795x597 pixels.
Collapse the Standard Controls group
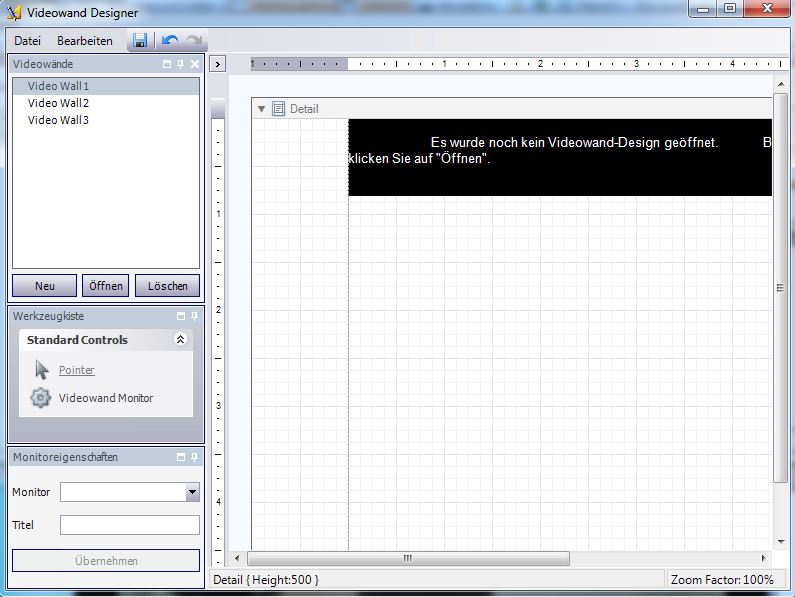180,339
